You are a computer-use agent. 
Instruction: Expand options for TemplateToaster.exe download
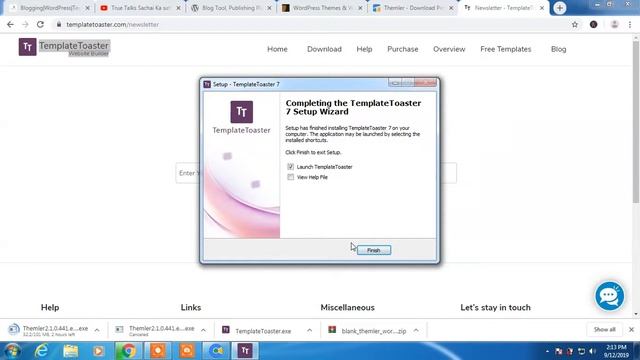309,330
